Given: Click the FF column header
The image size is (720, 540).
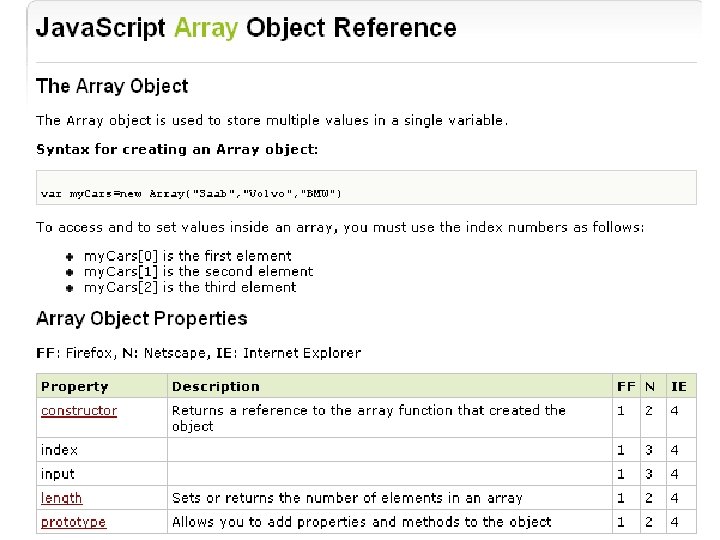Looking at the screenshot, I should click(626, 387).
